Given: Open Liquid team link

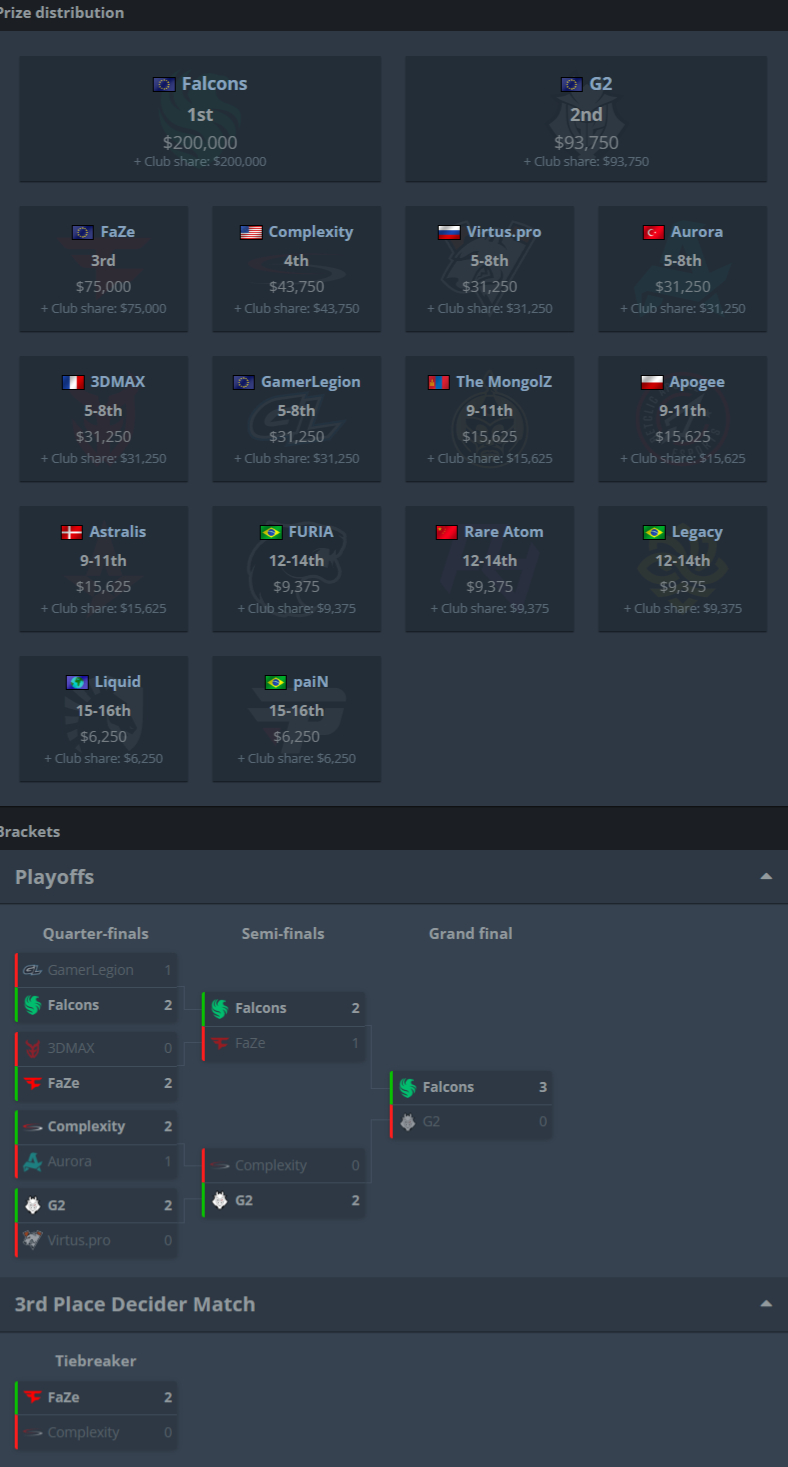Looking at the screenshot, I should (x=118, y=682).
